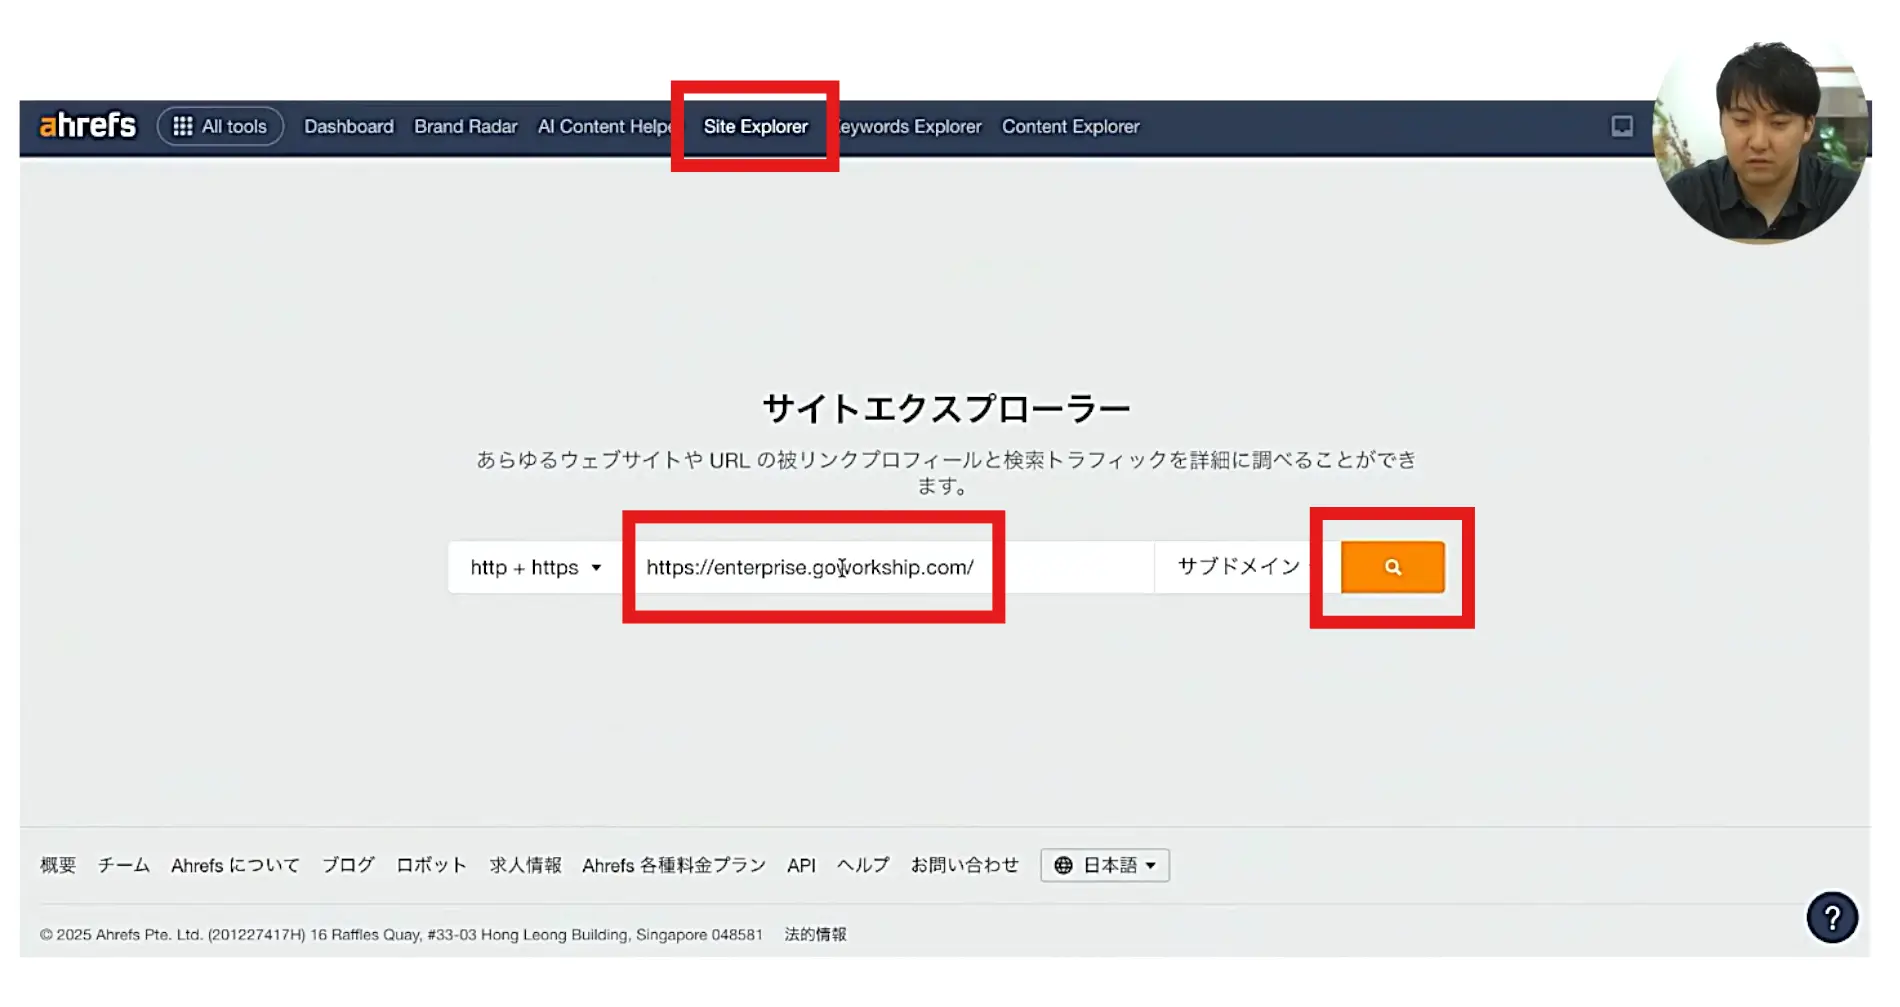Screen dimensions: 1900x1007
Task: Click the お問い合わせ footer link
Action: [x=964, y=865]
